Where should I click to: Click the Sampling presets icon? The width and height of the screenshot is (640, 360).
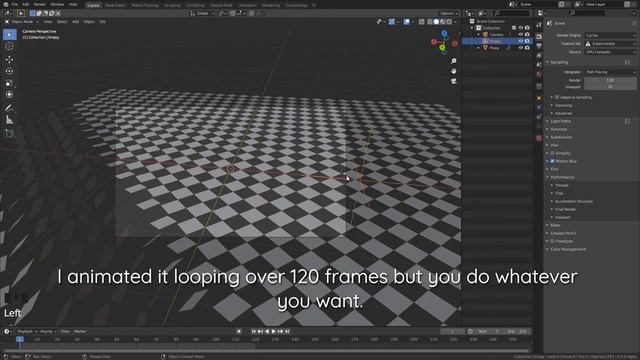click(627, 62)
